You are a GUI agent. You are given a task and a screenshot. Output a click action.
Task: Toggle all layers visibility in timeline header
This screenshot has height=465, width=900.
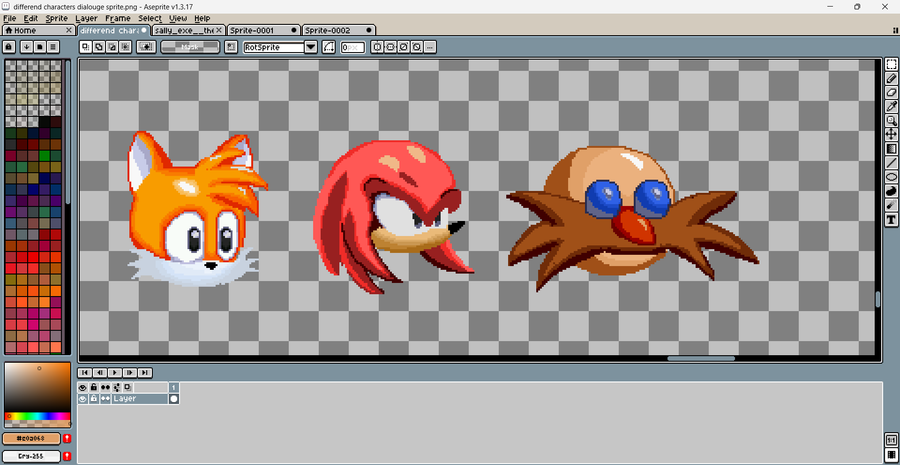(83, 388)
